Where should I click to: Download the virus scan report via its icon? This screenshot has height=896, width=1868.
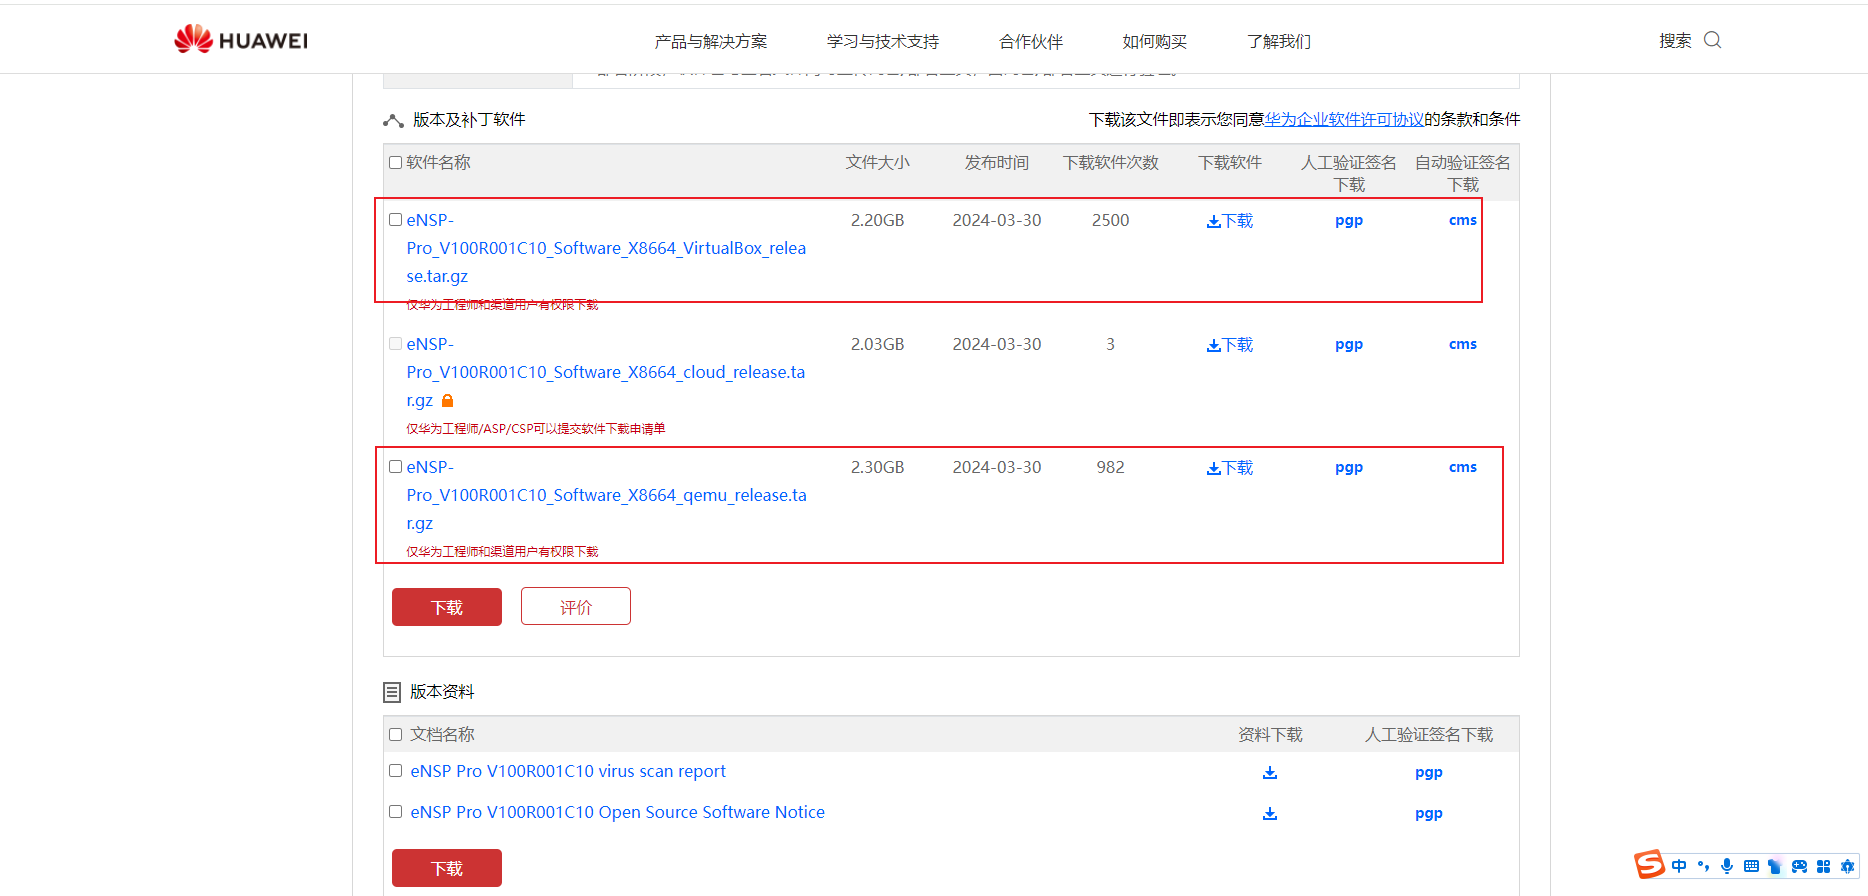pos(1270,772)
